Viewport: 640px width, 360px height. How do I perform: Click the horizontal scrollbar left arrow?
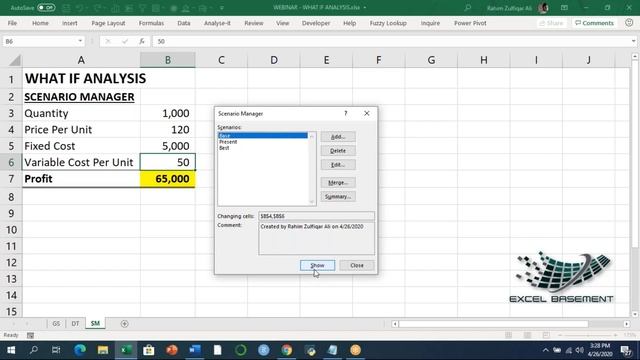coord(395,324)
